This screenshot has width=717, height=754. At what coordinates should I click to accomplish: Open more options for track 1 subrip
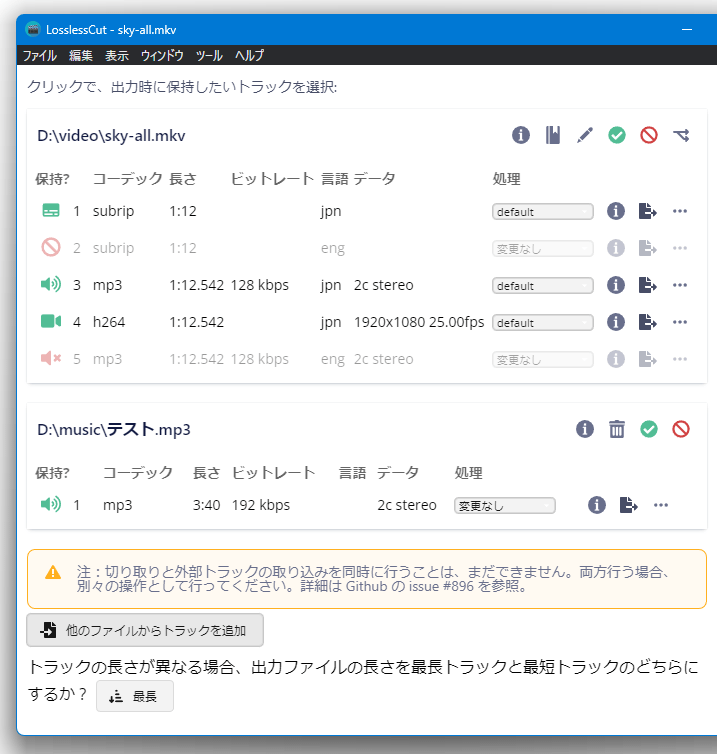tap(680, 211)
